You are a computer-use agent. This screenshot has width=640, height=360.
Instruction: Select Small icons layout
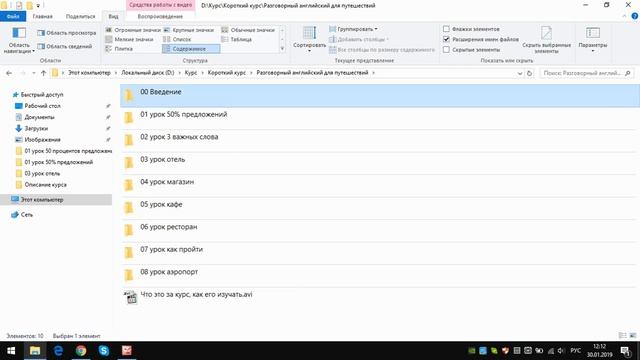pyautogui.click(x=129, y=39)
